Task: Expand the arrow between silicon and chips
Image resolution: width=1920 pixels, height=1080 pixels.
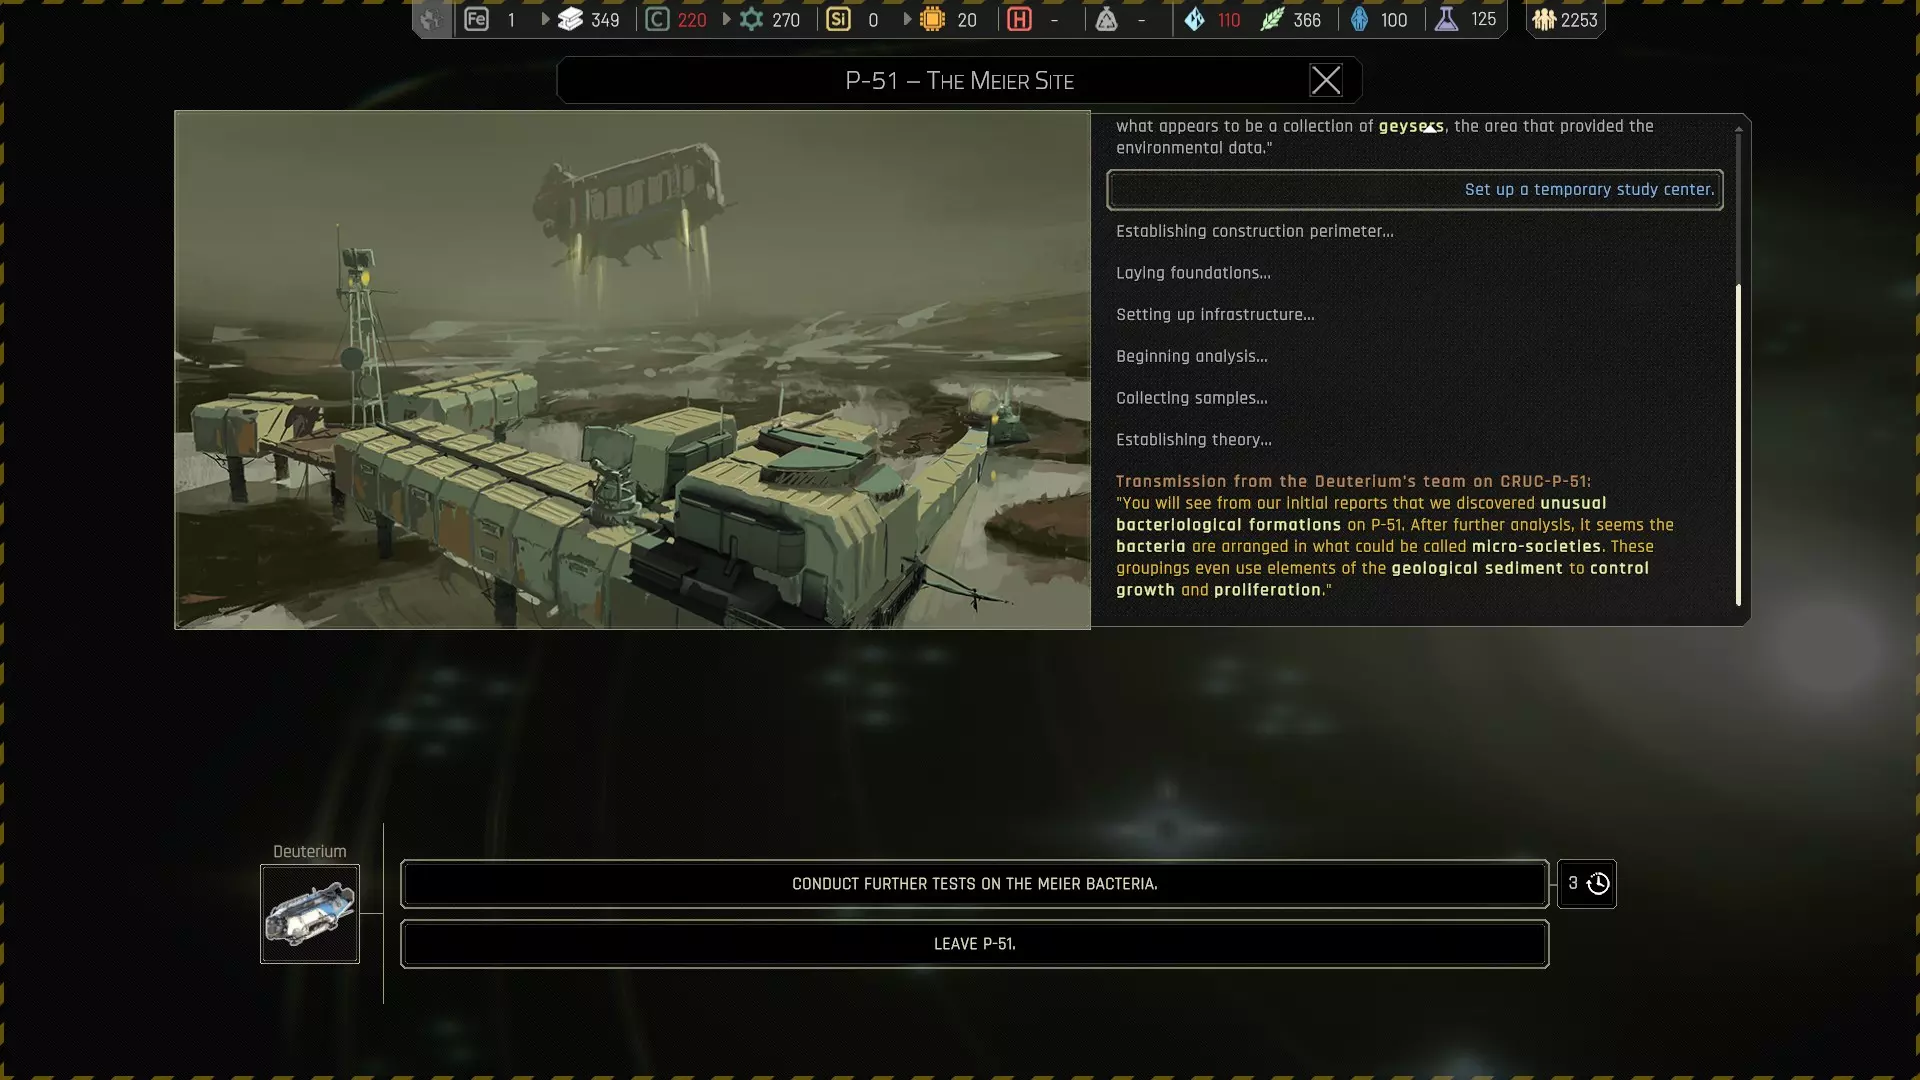Action: pos(907,20)
